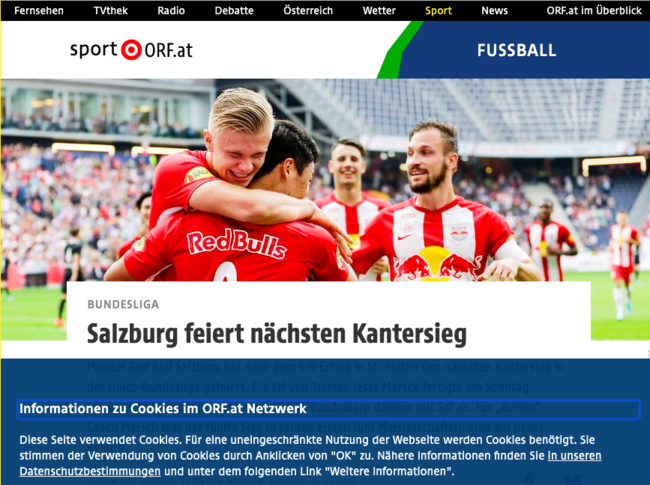The image size is (650, 485).
Task: Open the Wetter page
Action: (x=379, y=10)
